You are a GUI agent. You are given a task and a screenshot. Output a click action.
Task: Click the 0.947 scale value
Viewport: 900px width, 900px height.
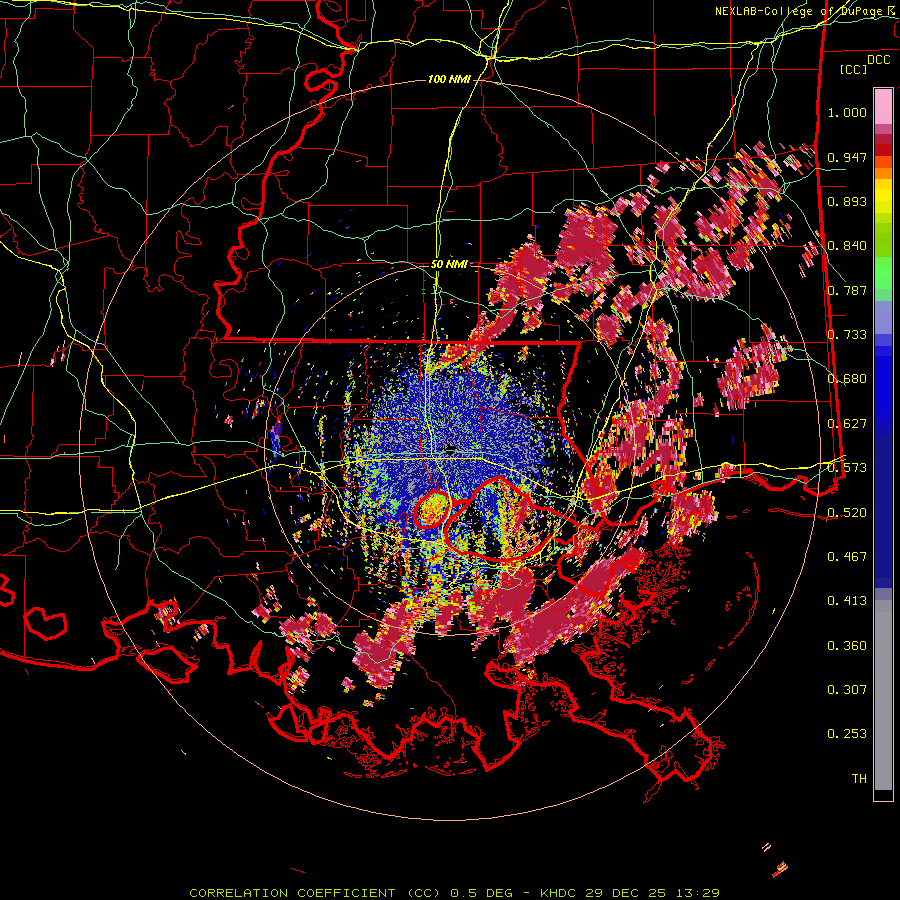[847, 157]
